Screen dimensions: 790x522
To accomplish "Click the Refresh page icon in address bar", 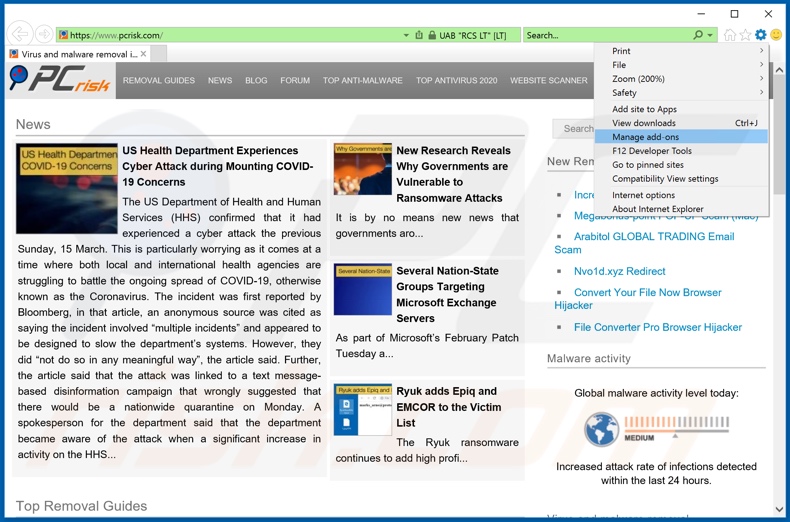I will 419,35.
